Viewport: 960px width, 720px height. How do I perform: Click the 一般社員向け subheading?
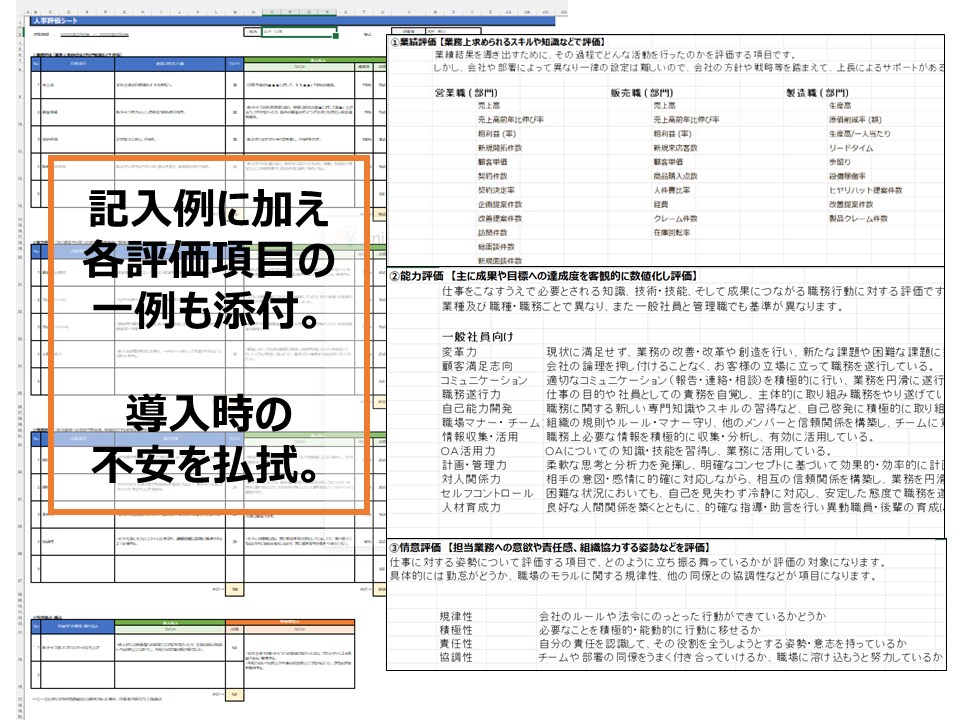[478, 336]
